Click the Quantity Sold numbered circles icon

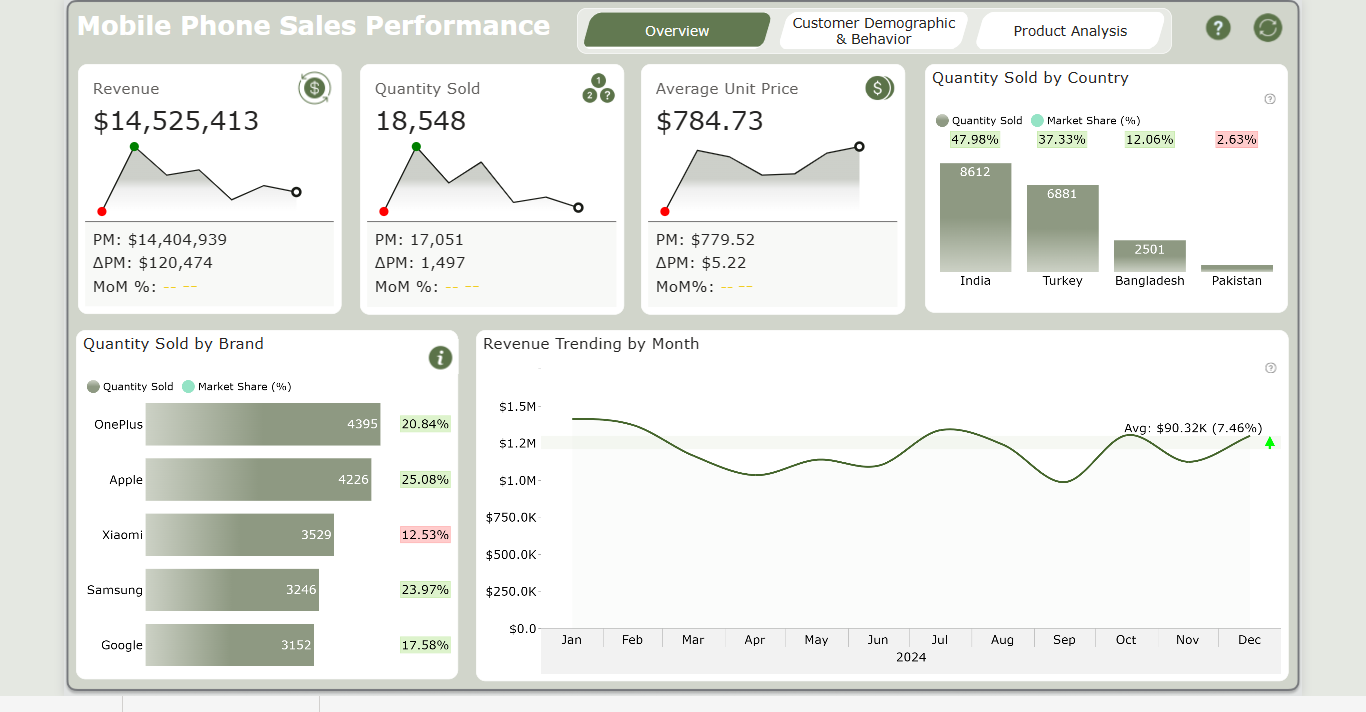pos(598,88)
